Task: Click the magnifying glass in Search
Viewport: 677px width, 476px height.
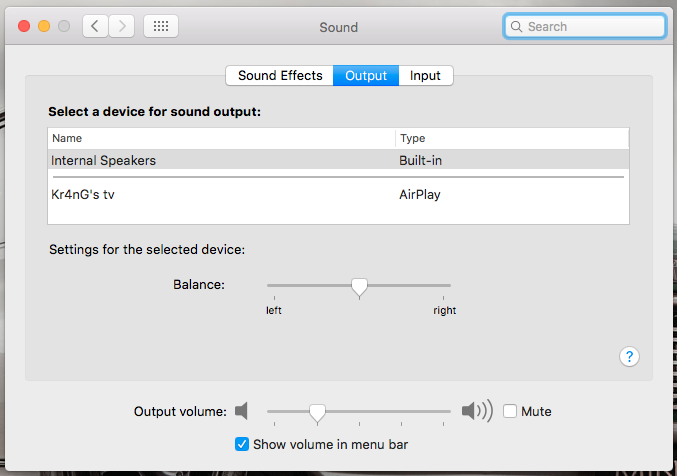Action: tap(516, 27)
